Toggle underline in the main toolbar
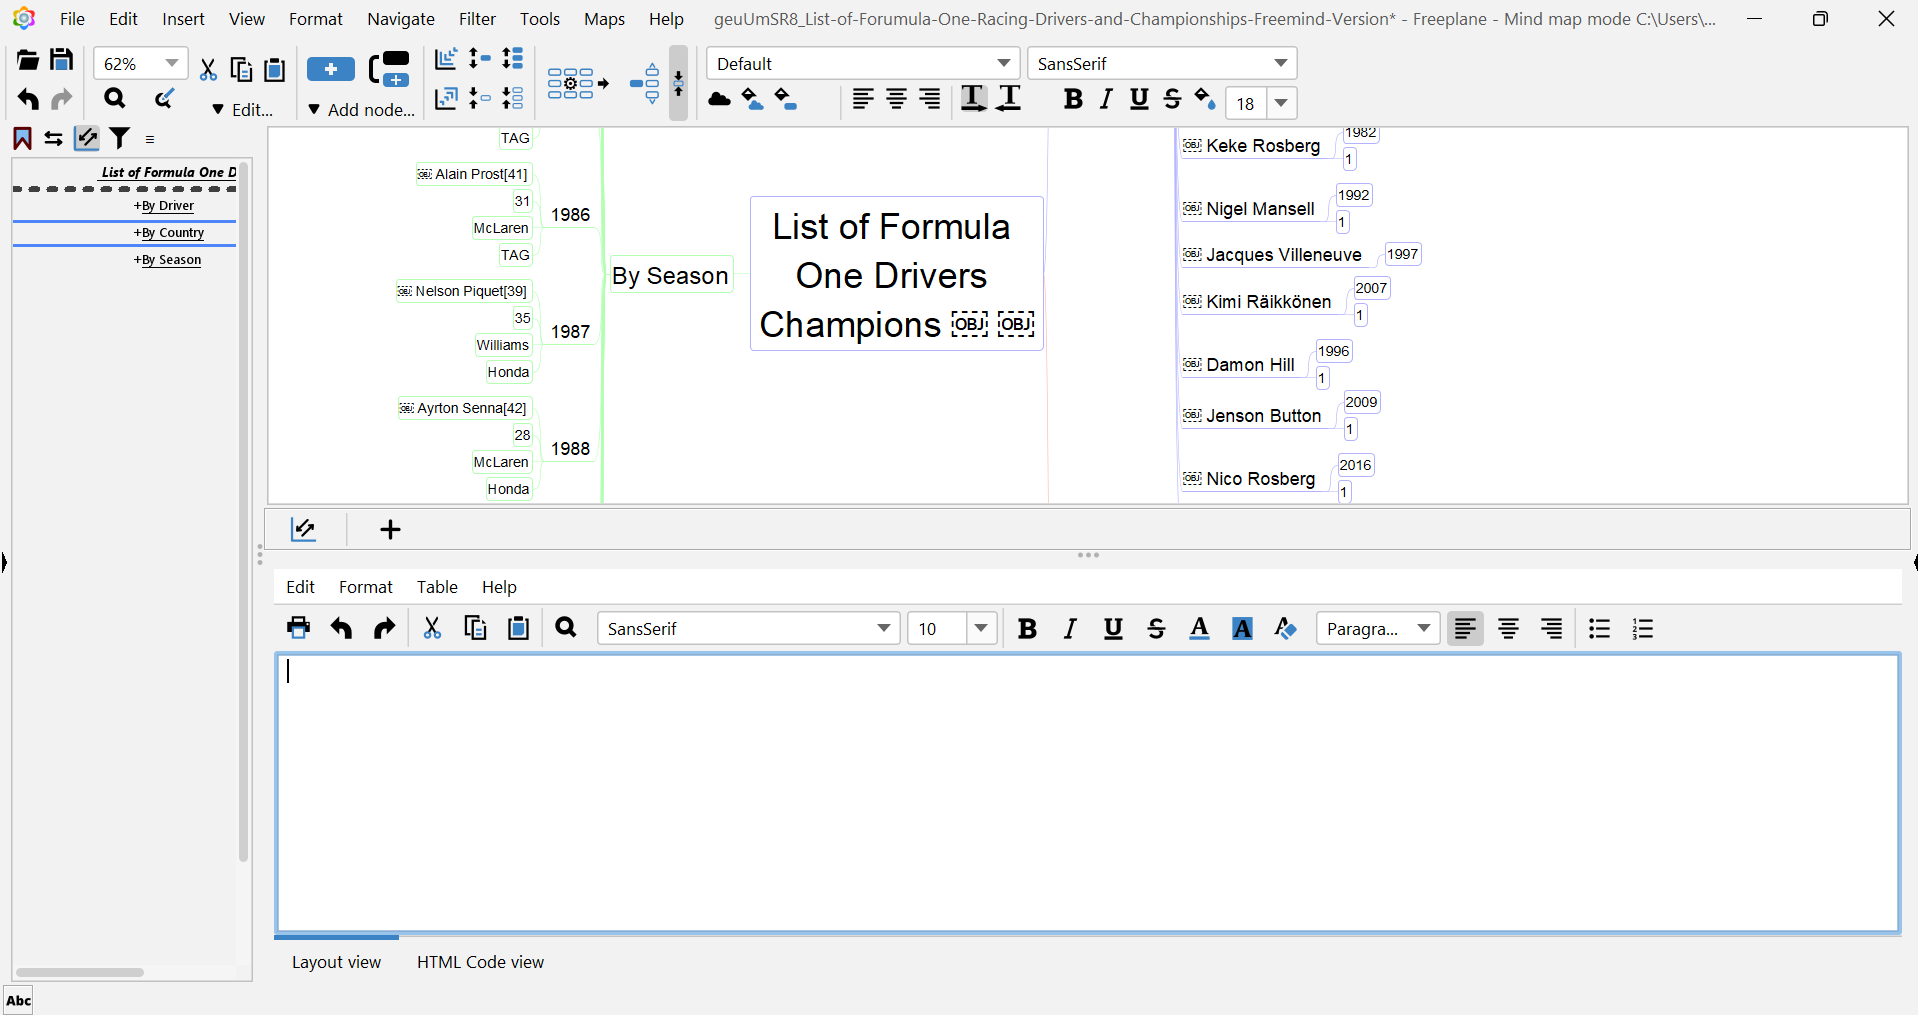Image resolution: width=1918 pixels, height=1015 pixels. click(1139, 99)
